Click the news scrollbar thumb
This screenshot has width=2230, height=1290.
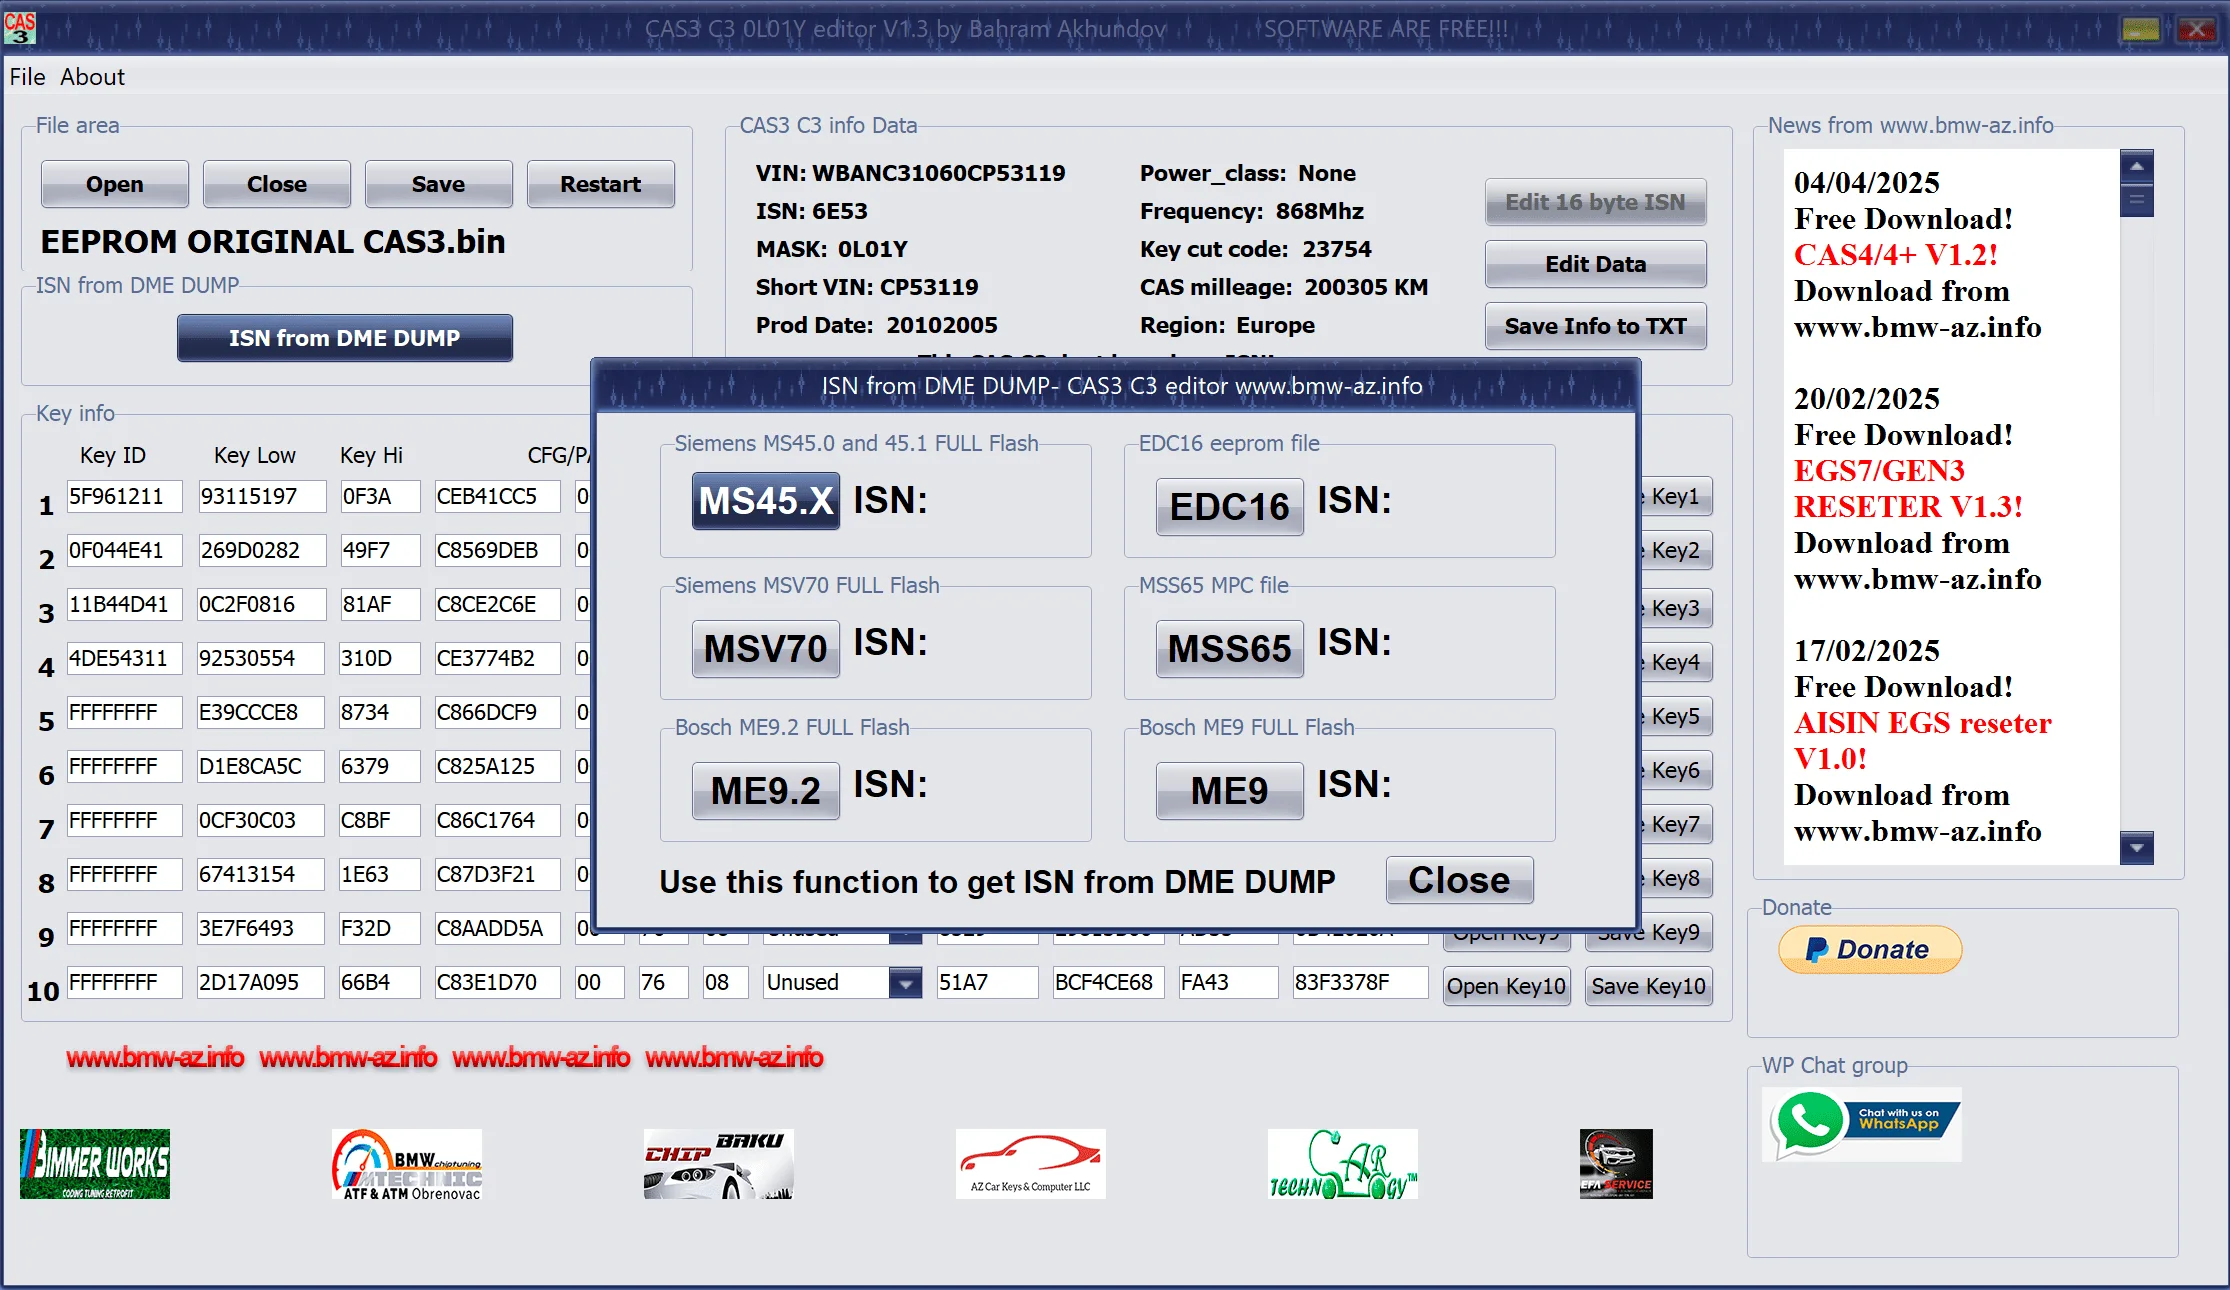click(x=2136, y=199)
